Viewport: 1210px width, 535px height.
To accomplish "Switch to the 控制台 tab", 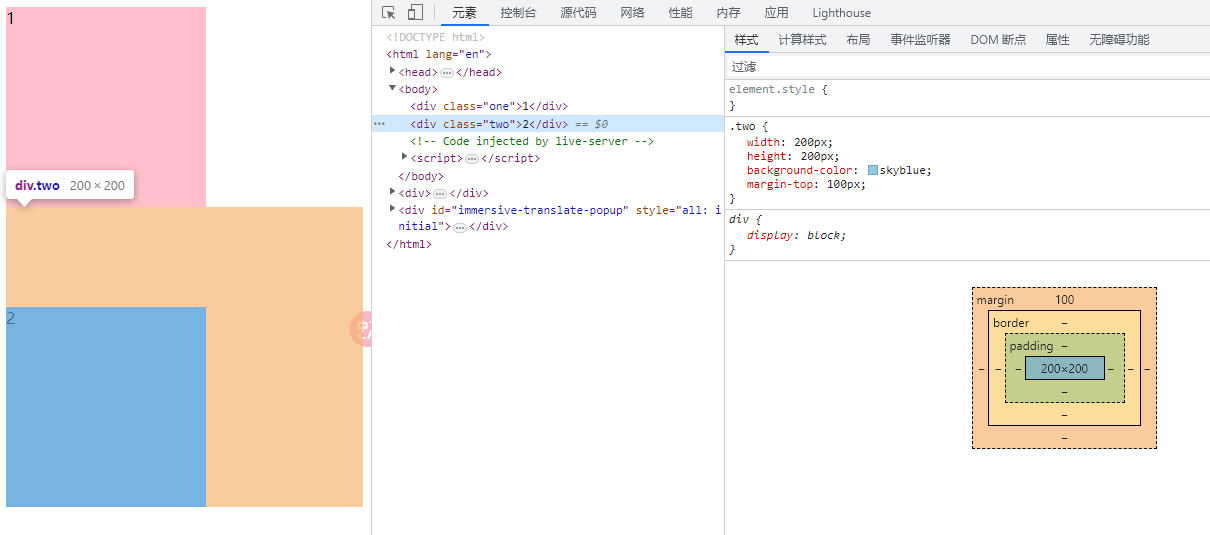I will [x=518, y=13].
